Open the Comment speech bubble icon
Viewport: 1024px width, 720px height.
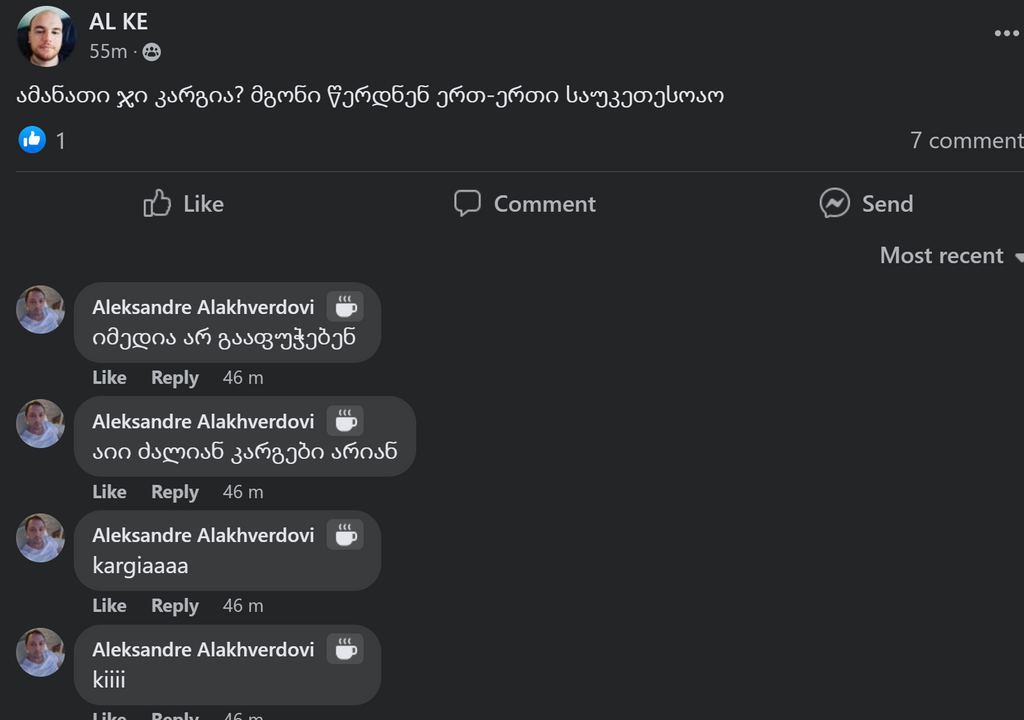click(469, 203)
